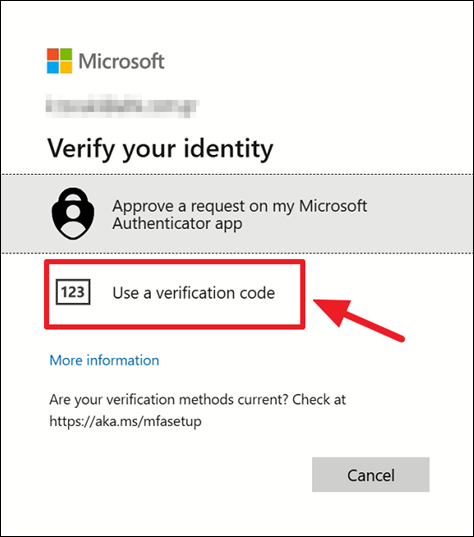Click the Microsoft Authenticator lock icon
Image resolution: width=474 pixels, height=537 pixels.
[x=73, y=214]
